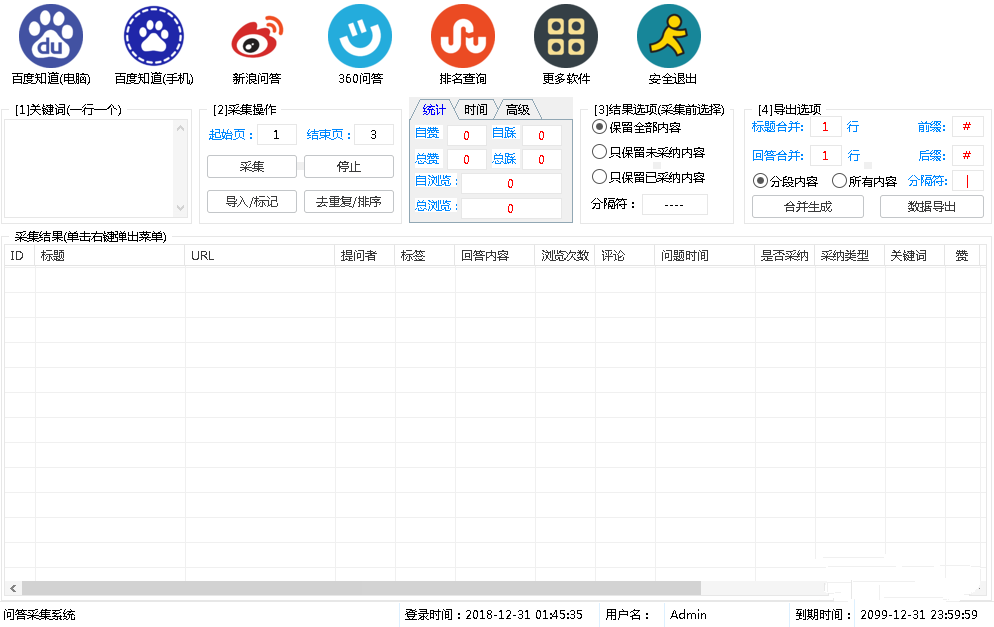Click the 总踩 value field
Image resolution: width=994 pixels, height=627 pixels.
click(541, 159)
